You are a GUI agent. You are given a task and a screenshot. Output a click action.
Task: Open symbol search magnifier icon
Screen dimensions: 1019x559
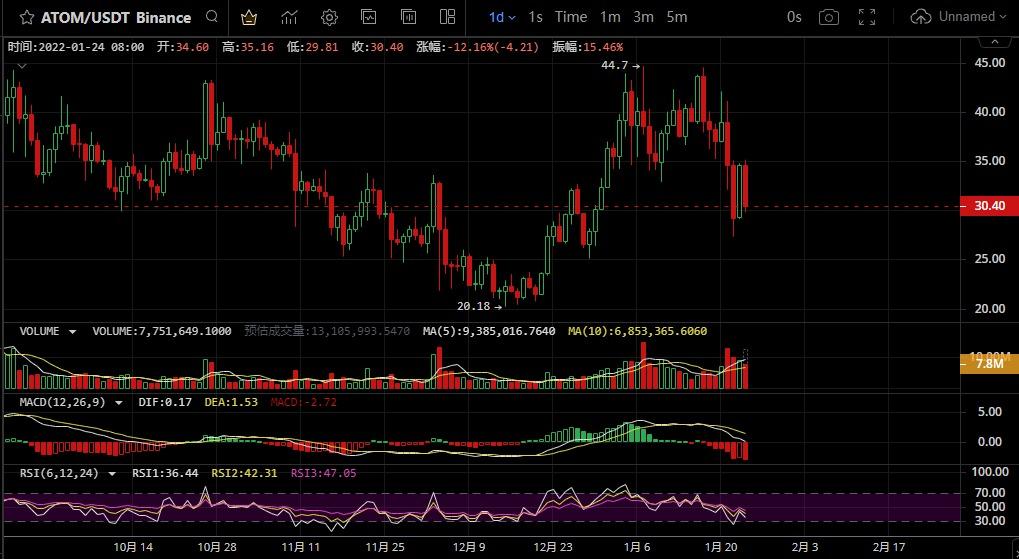tap(211, 17)
